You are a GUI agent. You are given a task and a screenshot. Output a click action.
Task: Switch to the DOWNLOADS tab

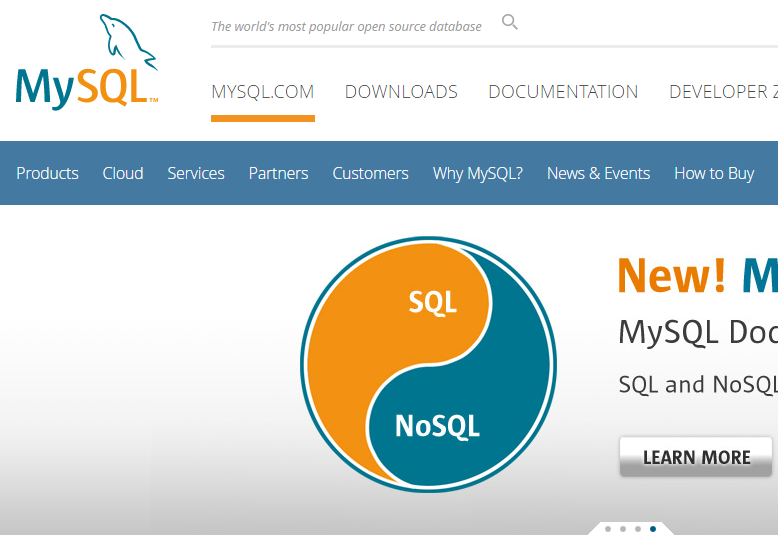(x=401, y=92)
